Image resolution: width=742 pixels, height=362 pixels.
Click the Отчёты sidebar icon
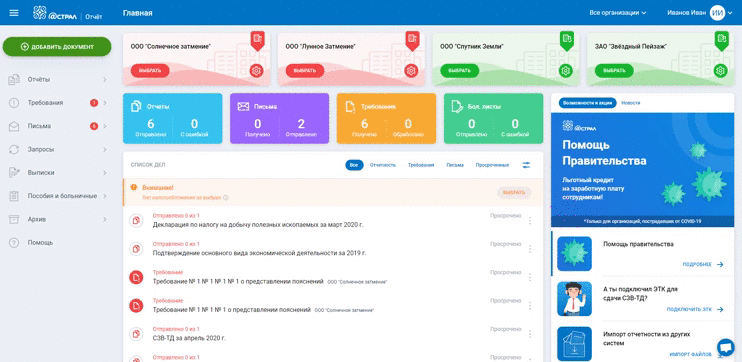pos(14,79)
